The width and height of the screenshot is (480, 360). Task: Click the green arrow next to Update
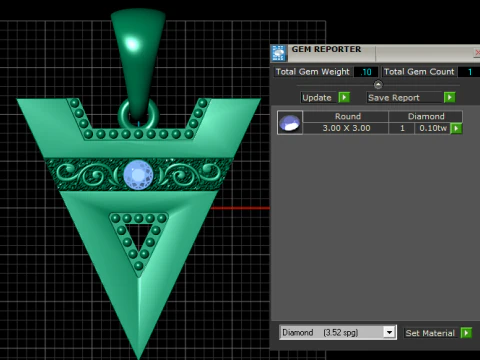(x=344, y=97)
